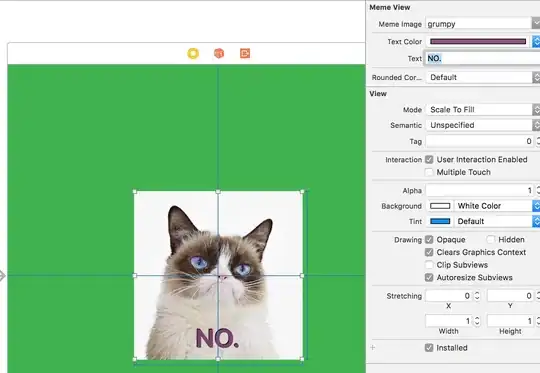This screenshot has height=373, width=540.
Task: Open the Text Color popup arrows
Action: (x=536, y=41)
